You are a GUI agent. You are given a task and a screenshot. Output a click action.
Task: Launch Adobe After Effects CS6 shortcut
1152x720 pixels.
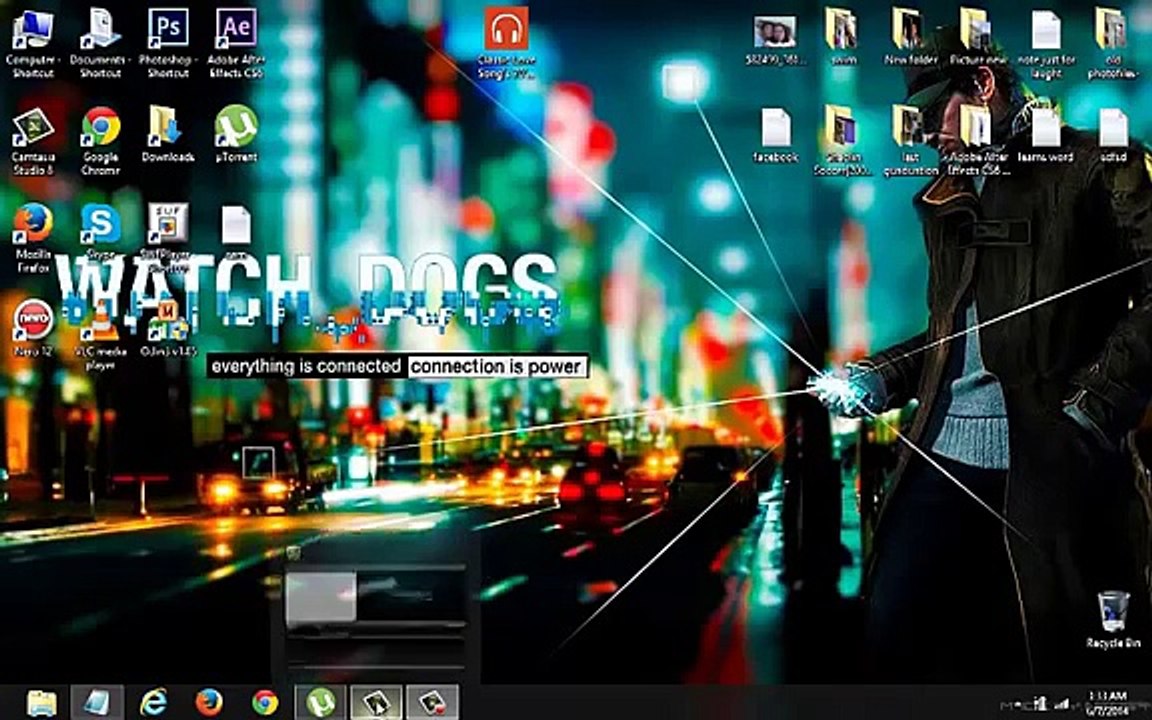[236, 43]
